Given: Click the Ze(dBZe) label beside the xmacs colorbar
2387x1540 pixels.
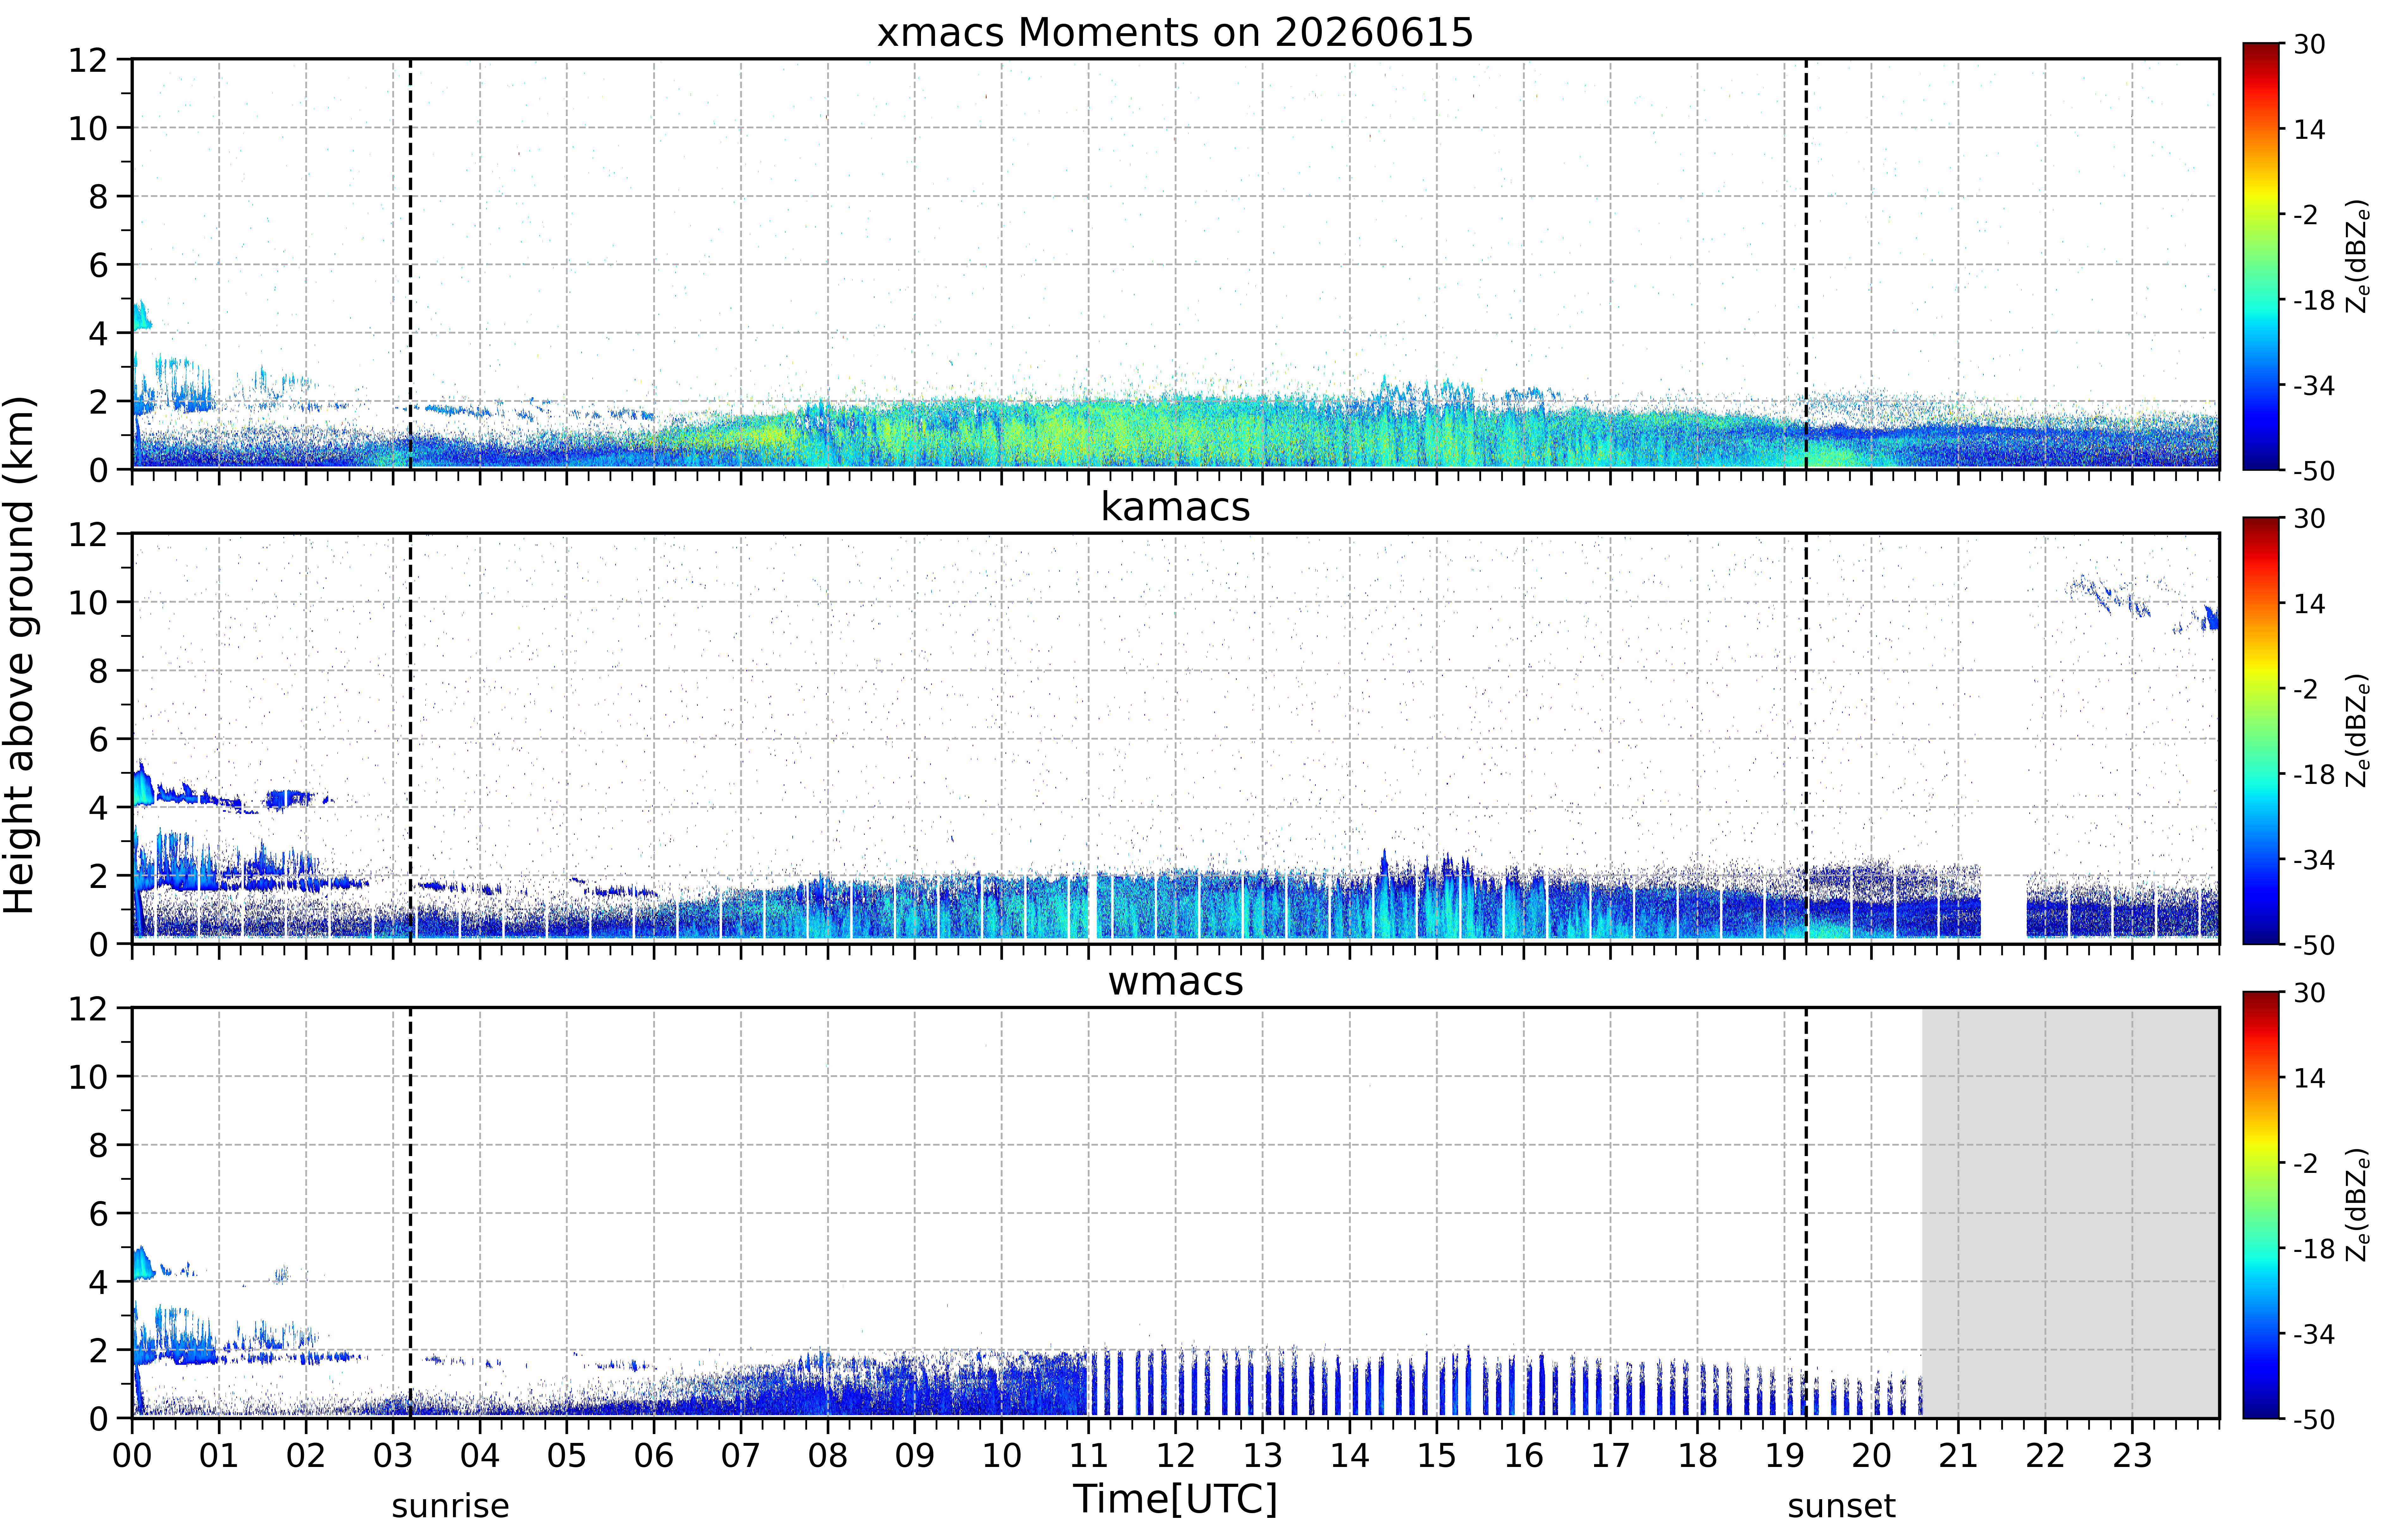Looking at the screenshot, I should pyautogui.click(x=2358, y=256).
